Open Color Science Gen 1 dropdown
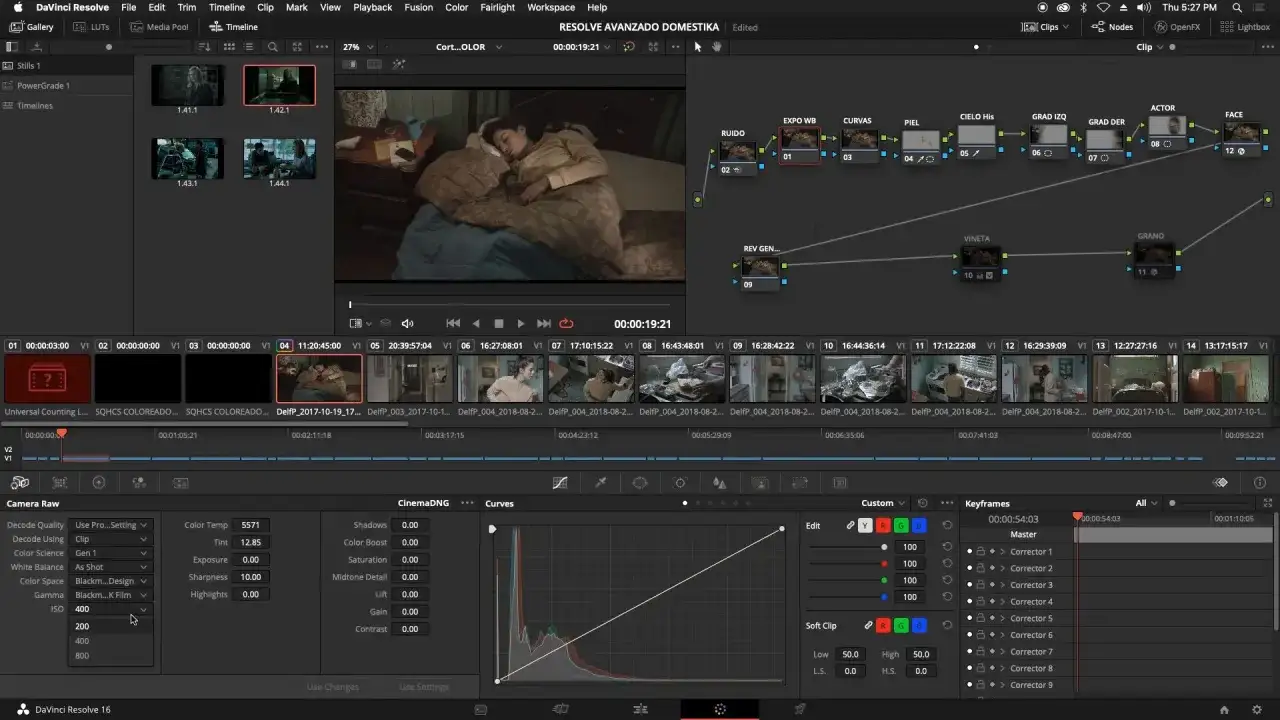This screenshot has height=720, width=1280. [111, 553]
